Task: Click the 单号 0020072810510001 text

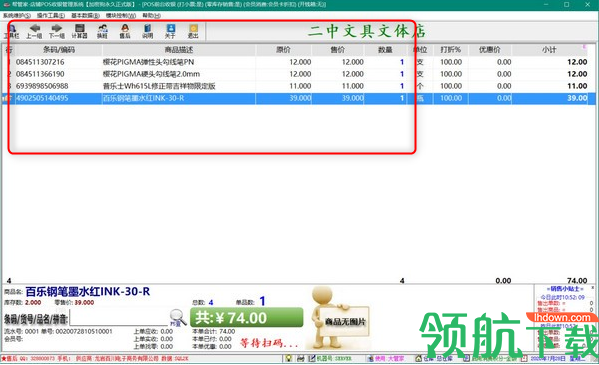Action: pos(77,331)
